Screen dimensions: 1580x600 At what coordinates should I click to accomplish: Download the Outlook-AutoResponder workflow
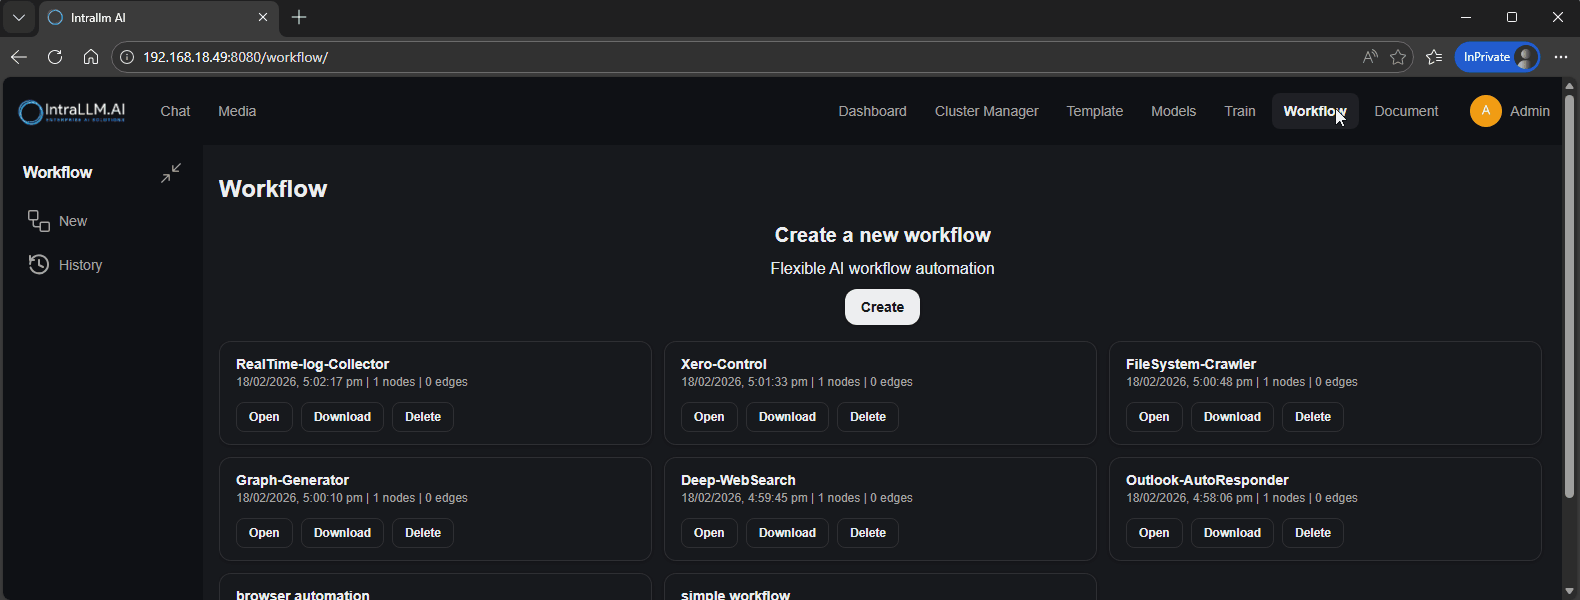coord(1232,533)
